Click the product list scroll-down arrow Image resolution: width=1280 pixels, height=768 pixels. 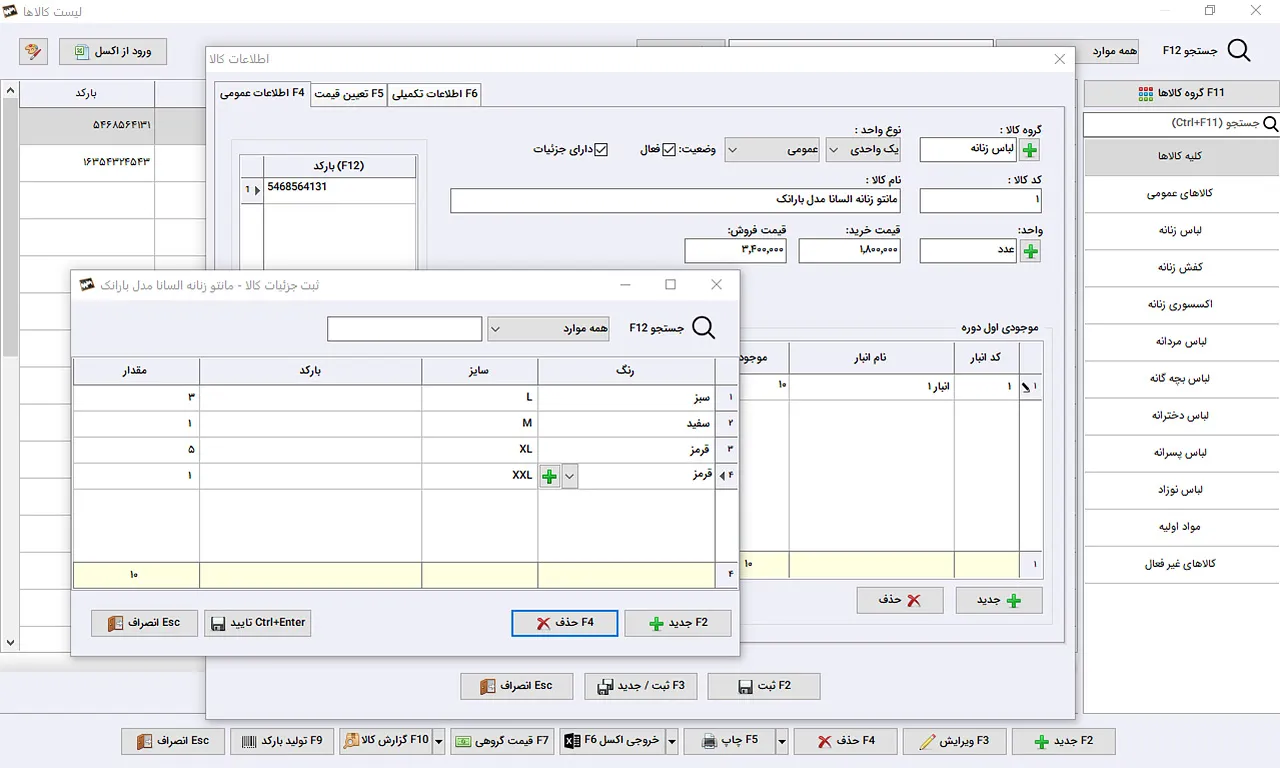(x=10, y=643)
